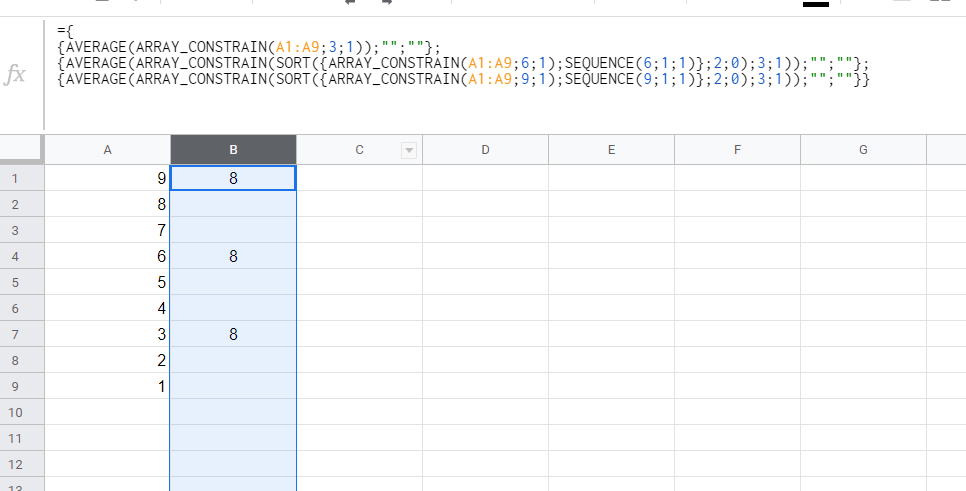This screenshot has height=491, width=966.
Task: Select row 8 header
Action: (x=22, y=360)
